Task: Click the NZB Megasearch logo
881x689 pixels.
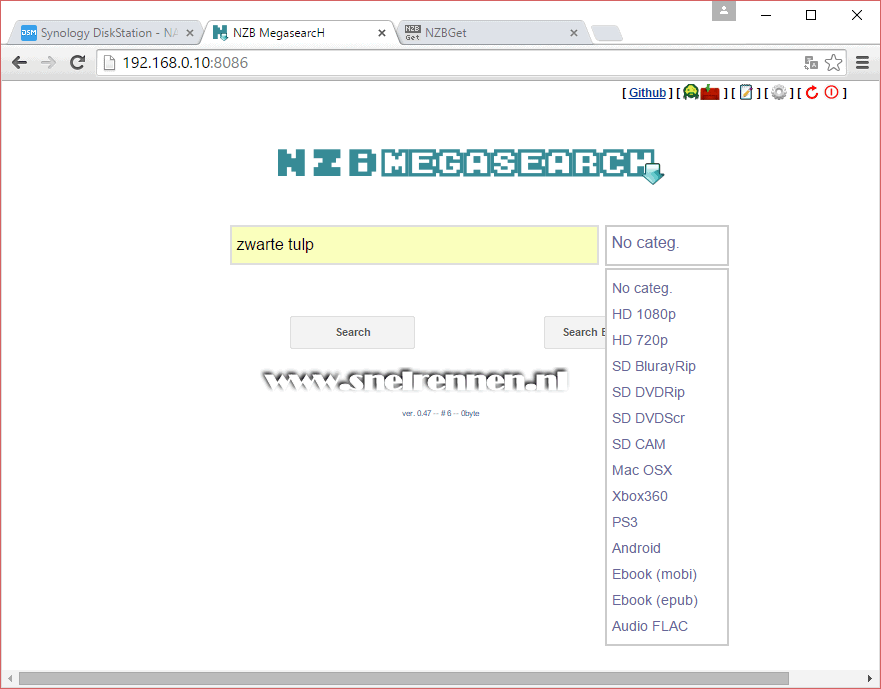Action: click(x=471, y=166)
